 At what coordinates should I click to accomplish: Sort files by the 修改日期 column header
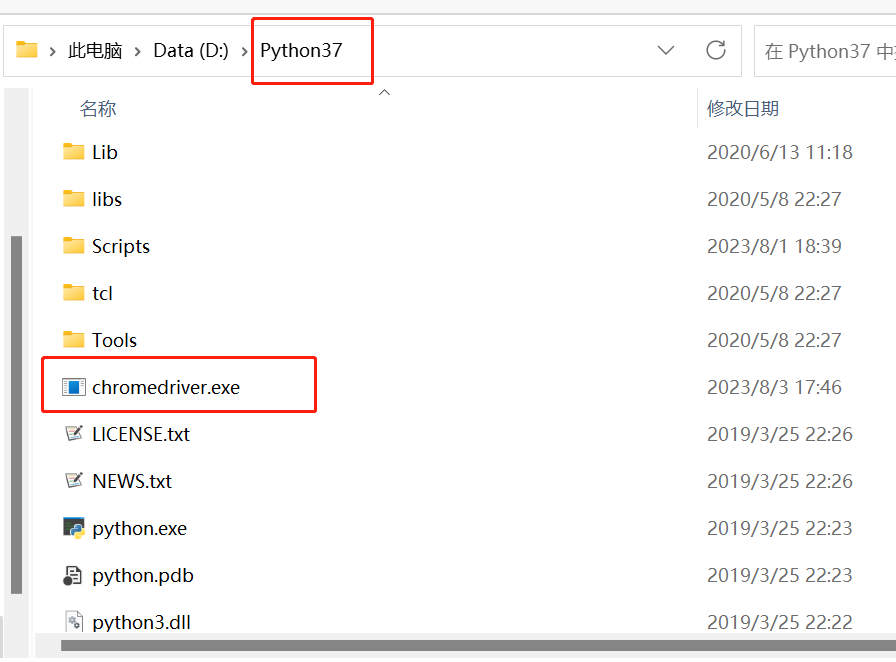coord(742,109)
